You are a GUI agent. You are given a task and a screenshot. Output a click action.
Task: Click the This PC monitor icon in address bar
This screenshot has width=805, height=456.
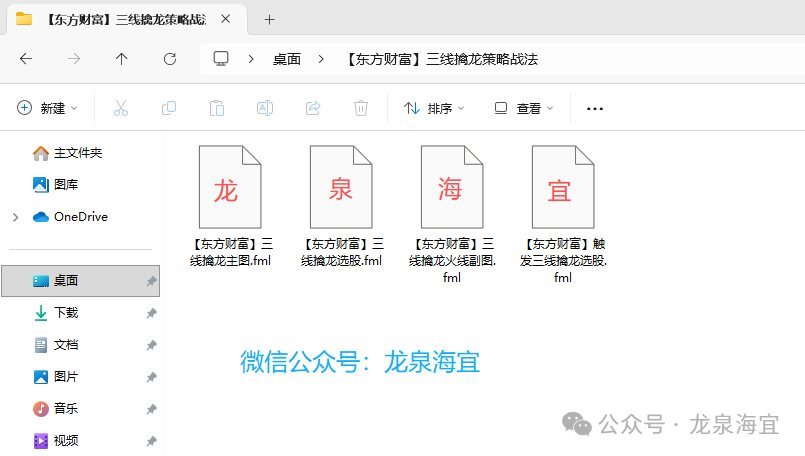click(221, 59)
